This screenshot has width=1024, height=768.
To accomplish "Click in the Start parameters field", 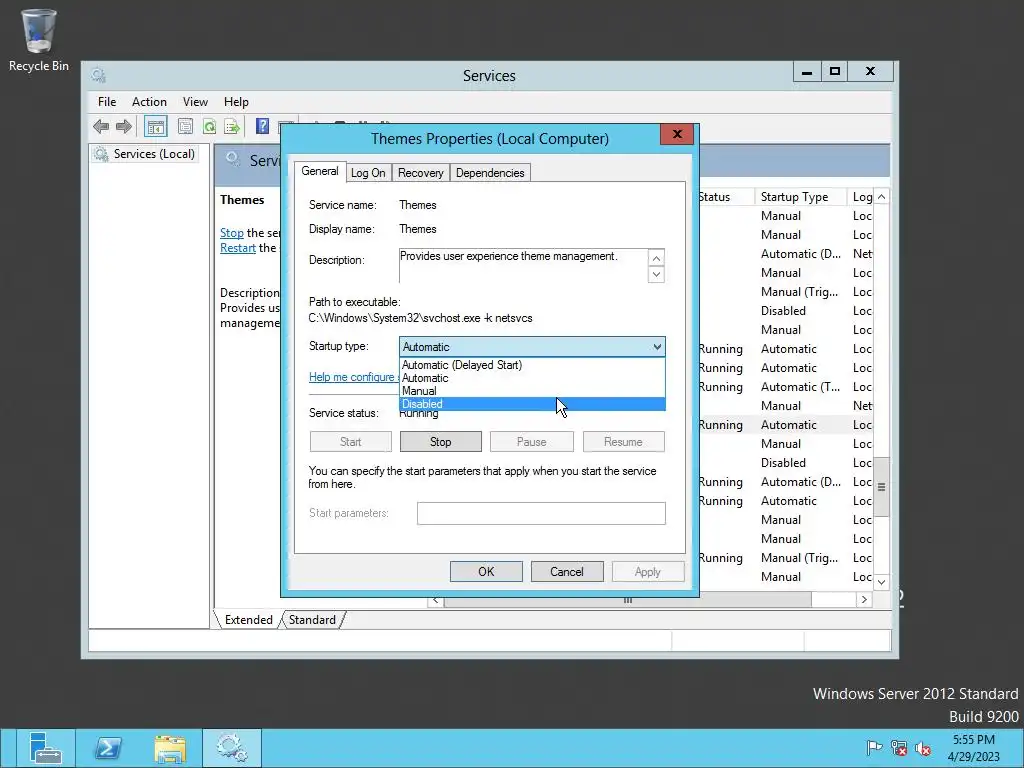I will click(x=541, y=513).
